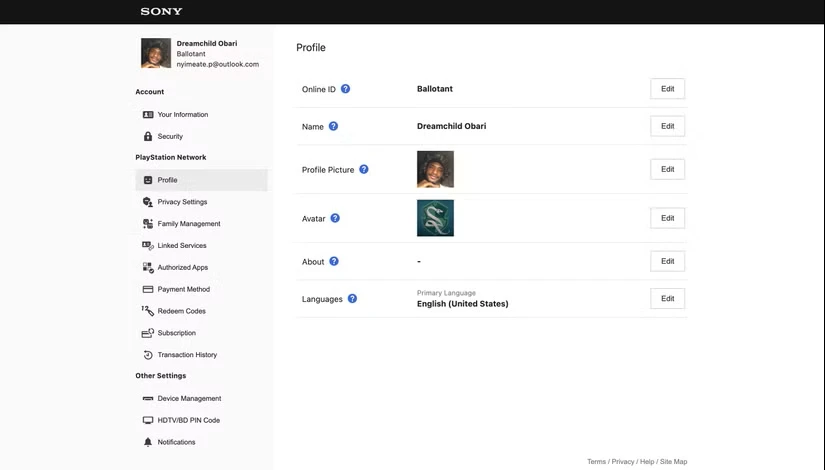Open Privacy Settings section
Viewport: 825px width, 470px height.
click(x=182, y=202)
